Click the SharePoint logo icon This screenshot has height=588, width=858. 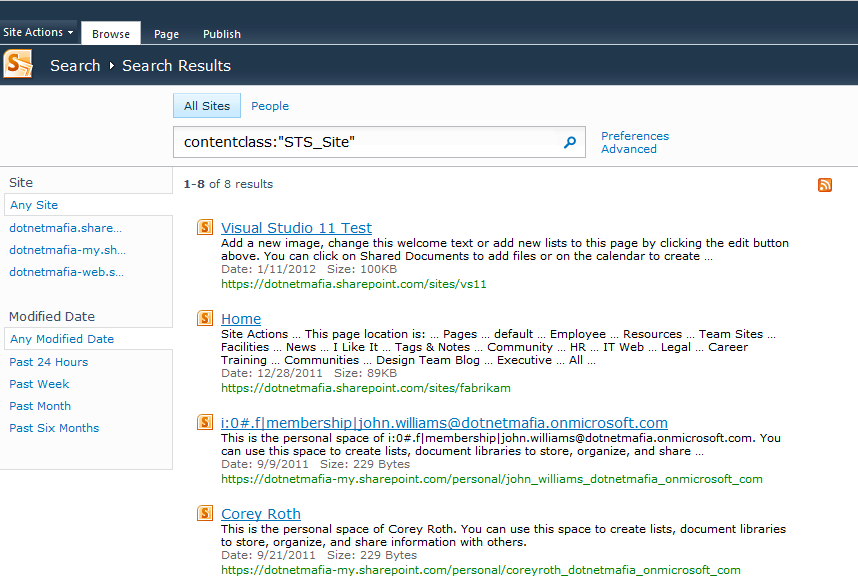point(18,64)
